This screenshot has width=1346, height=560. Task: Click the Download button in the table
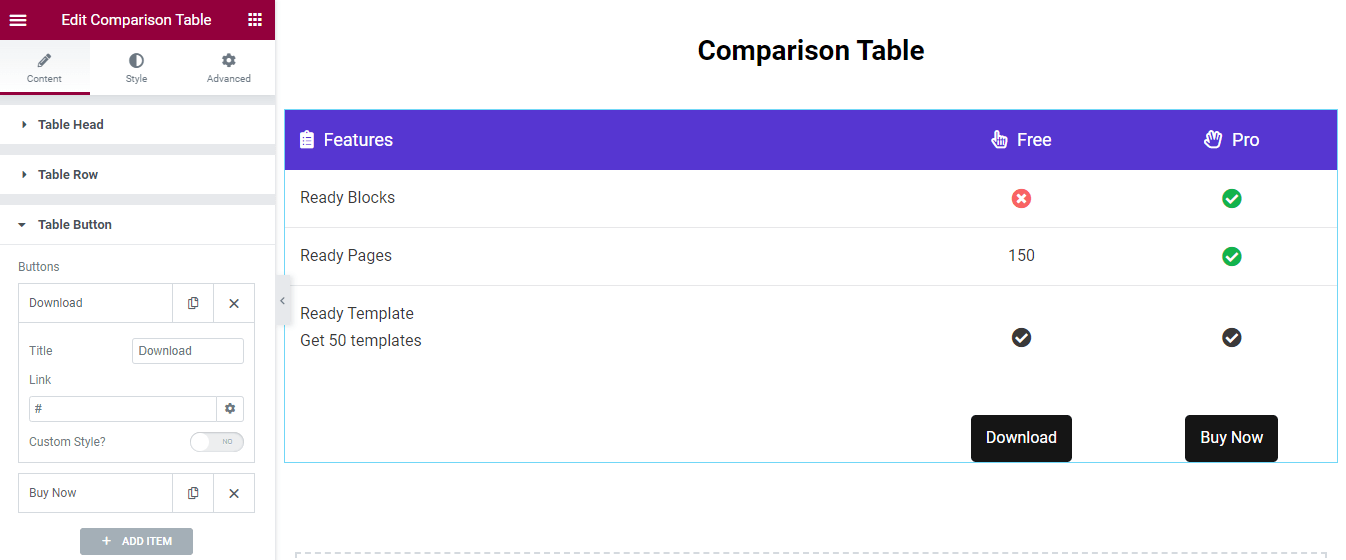tap(1021, 438)
